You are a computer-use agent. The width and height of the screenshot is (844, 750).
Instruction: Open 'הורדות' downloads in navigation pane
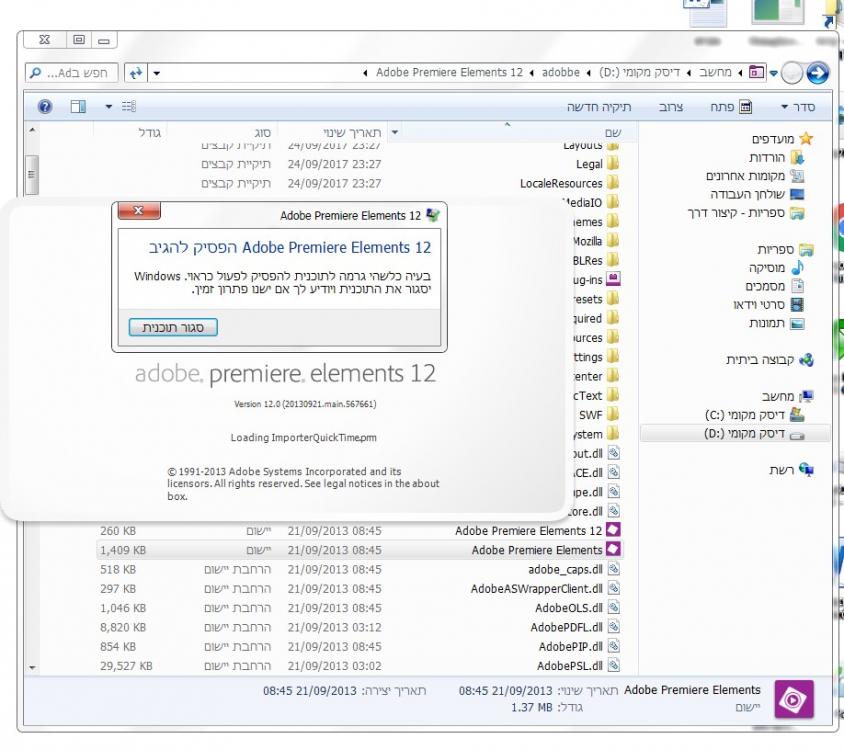coord(766,157)
